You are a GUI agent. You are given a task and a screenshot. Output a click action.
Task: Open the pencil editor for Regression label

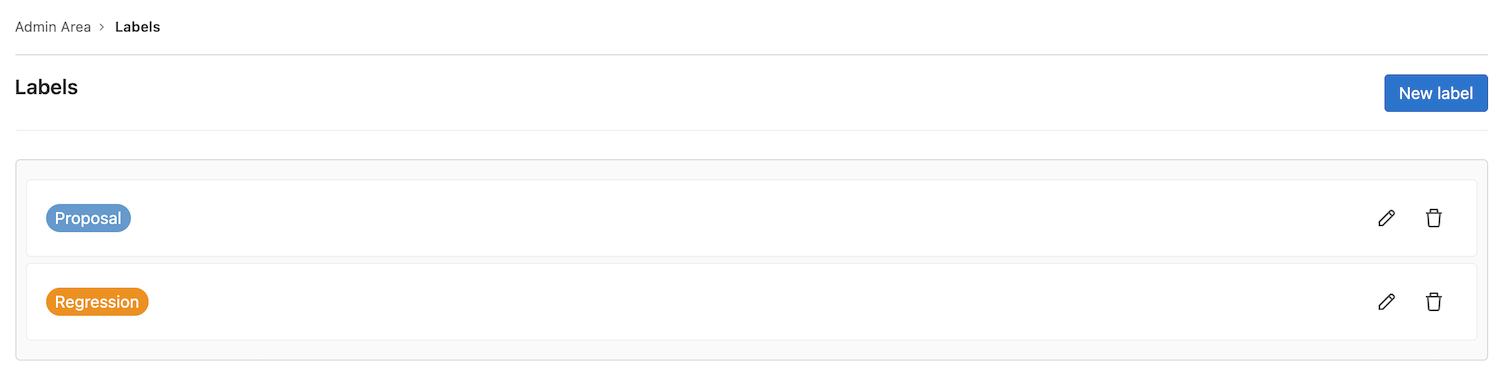(x=1386, y=301)
